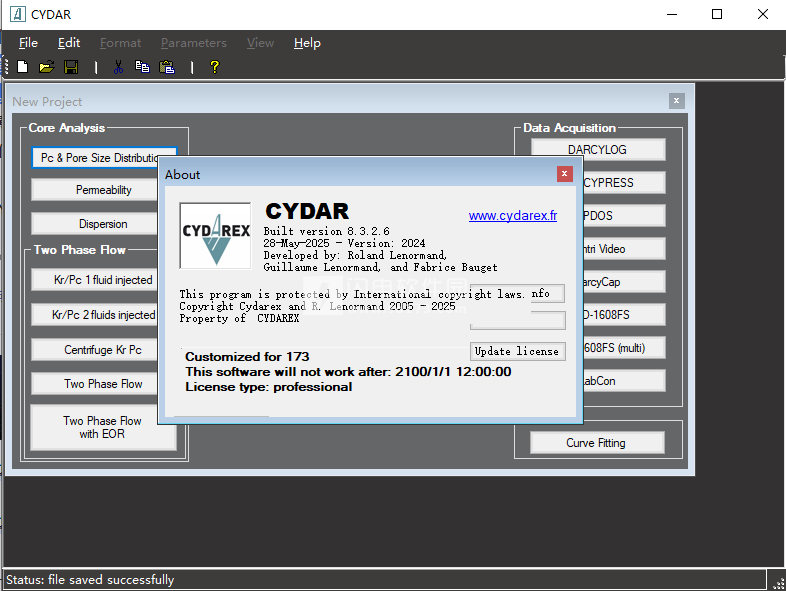Click the CYDAR app icon in title bar
Image resolution: width=786 pixels, height=591 pixels.
click(x=18, y=14)
